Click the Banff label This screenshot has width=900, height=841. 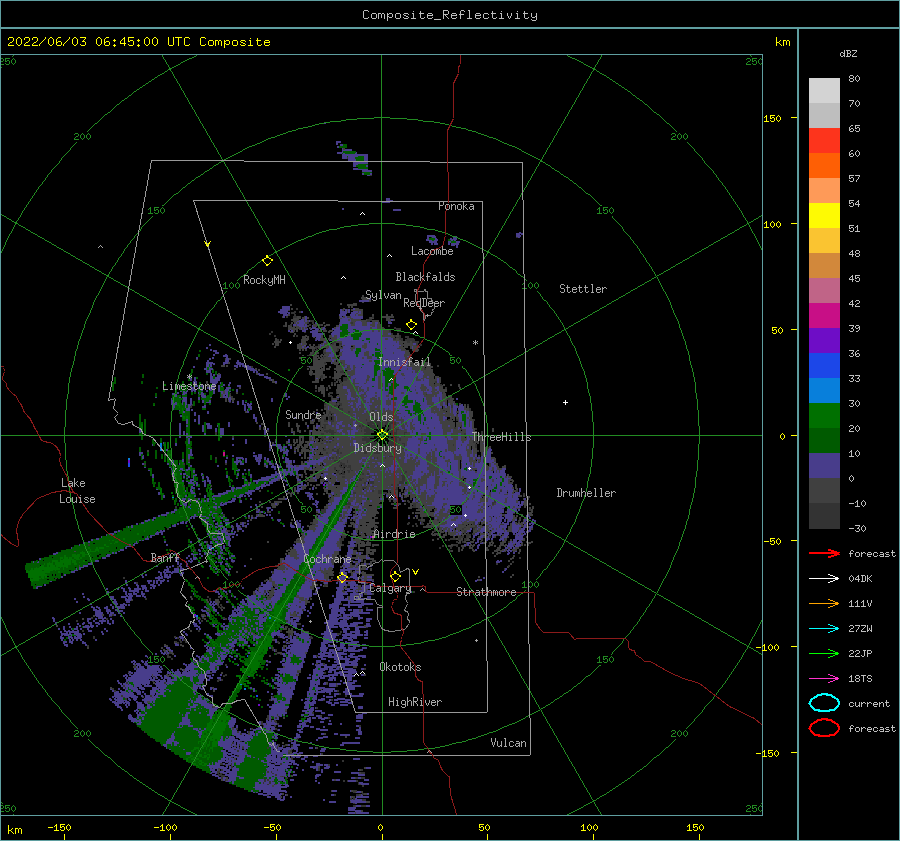pyautogui.click(x=165, y=557)
